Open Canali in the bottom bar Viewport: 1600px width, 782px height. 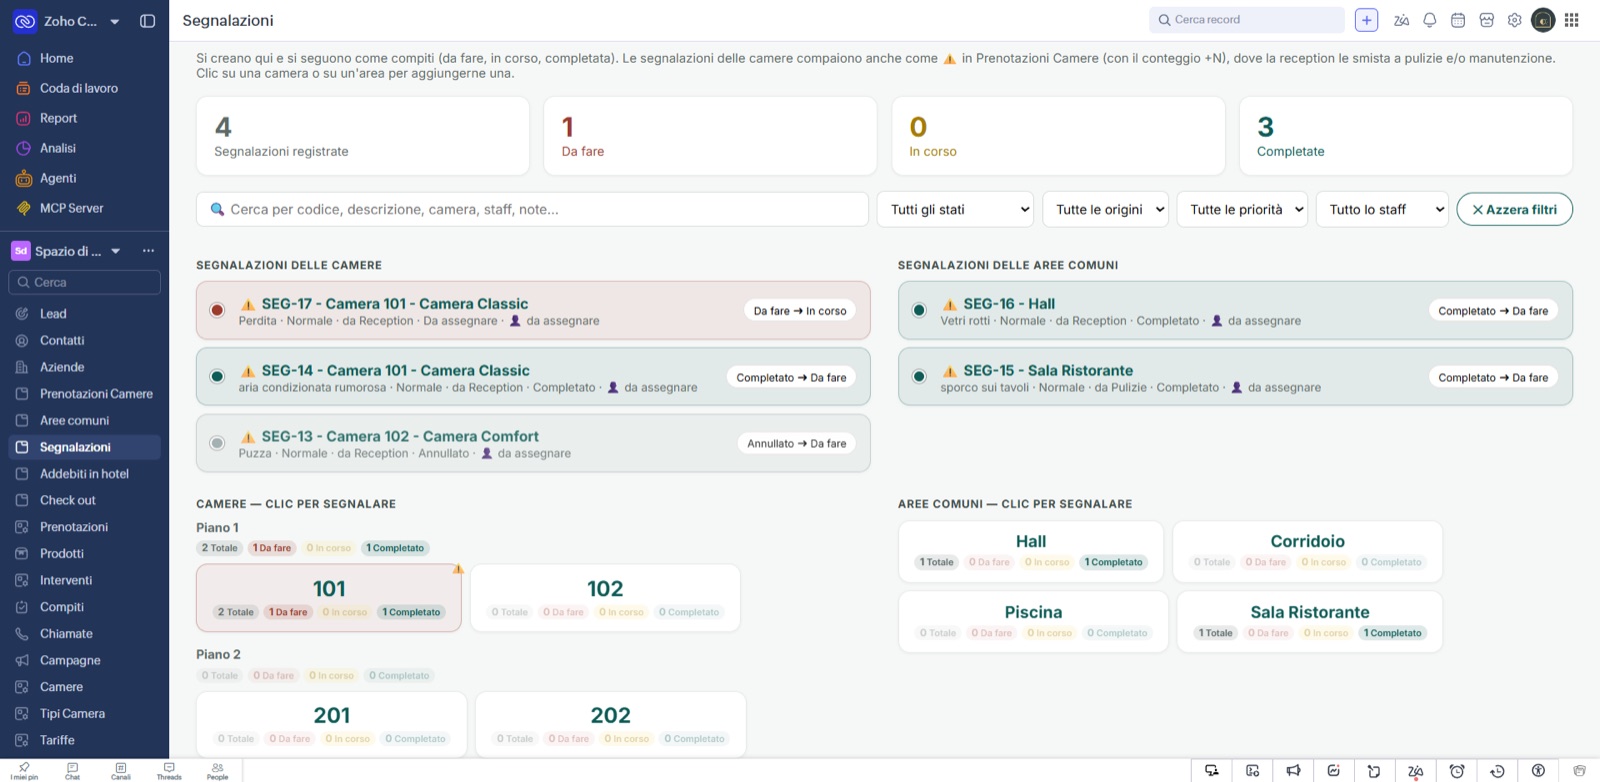coord(121,771)
